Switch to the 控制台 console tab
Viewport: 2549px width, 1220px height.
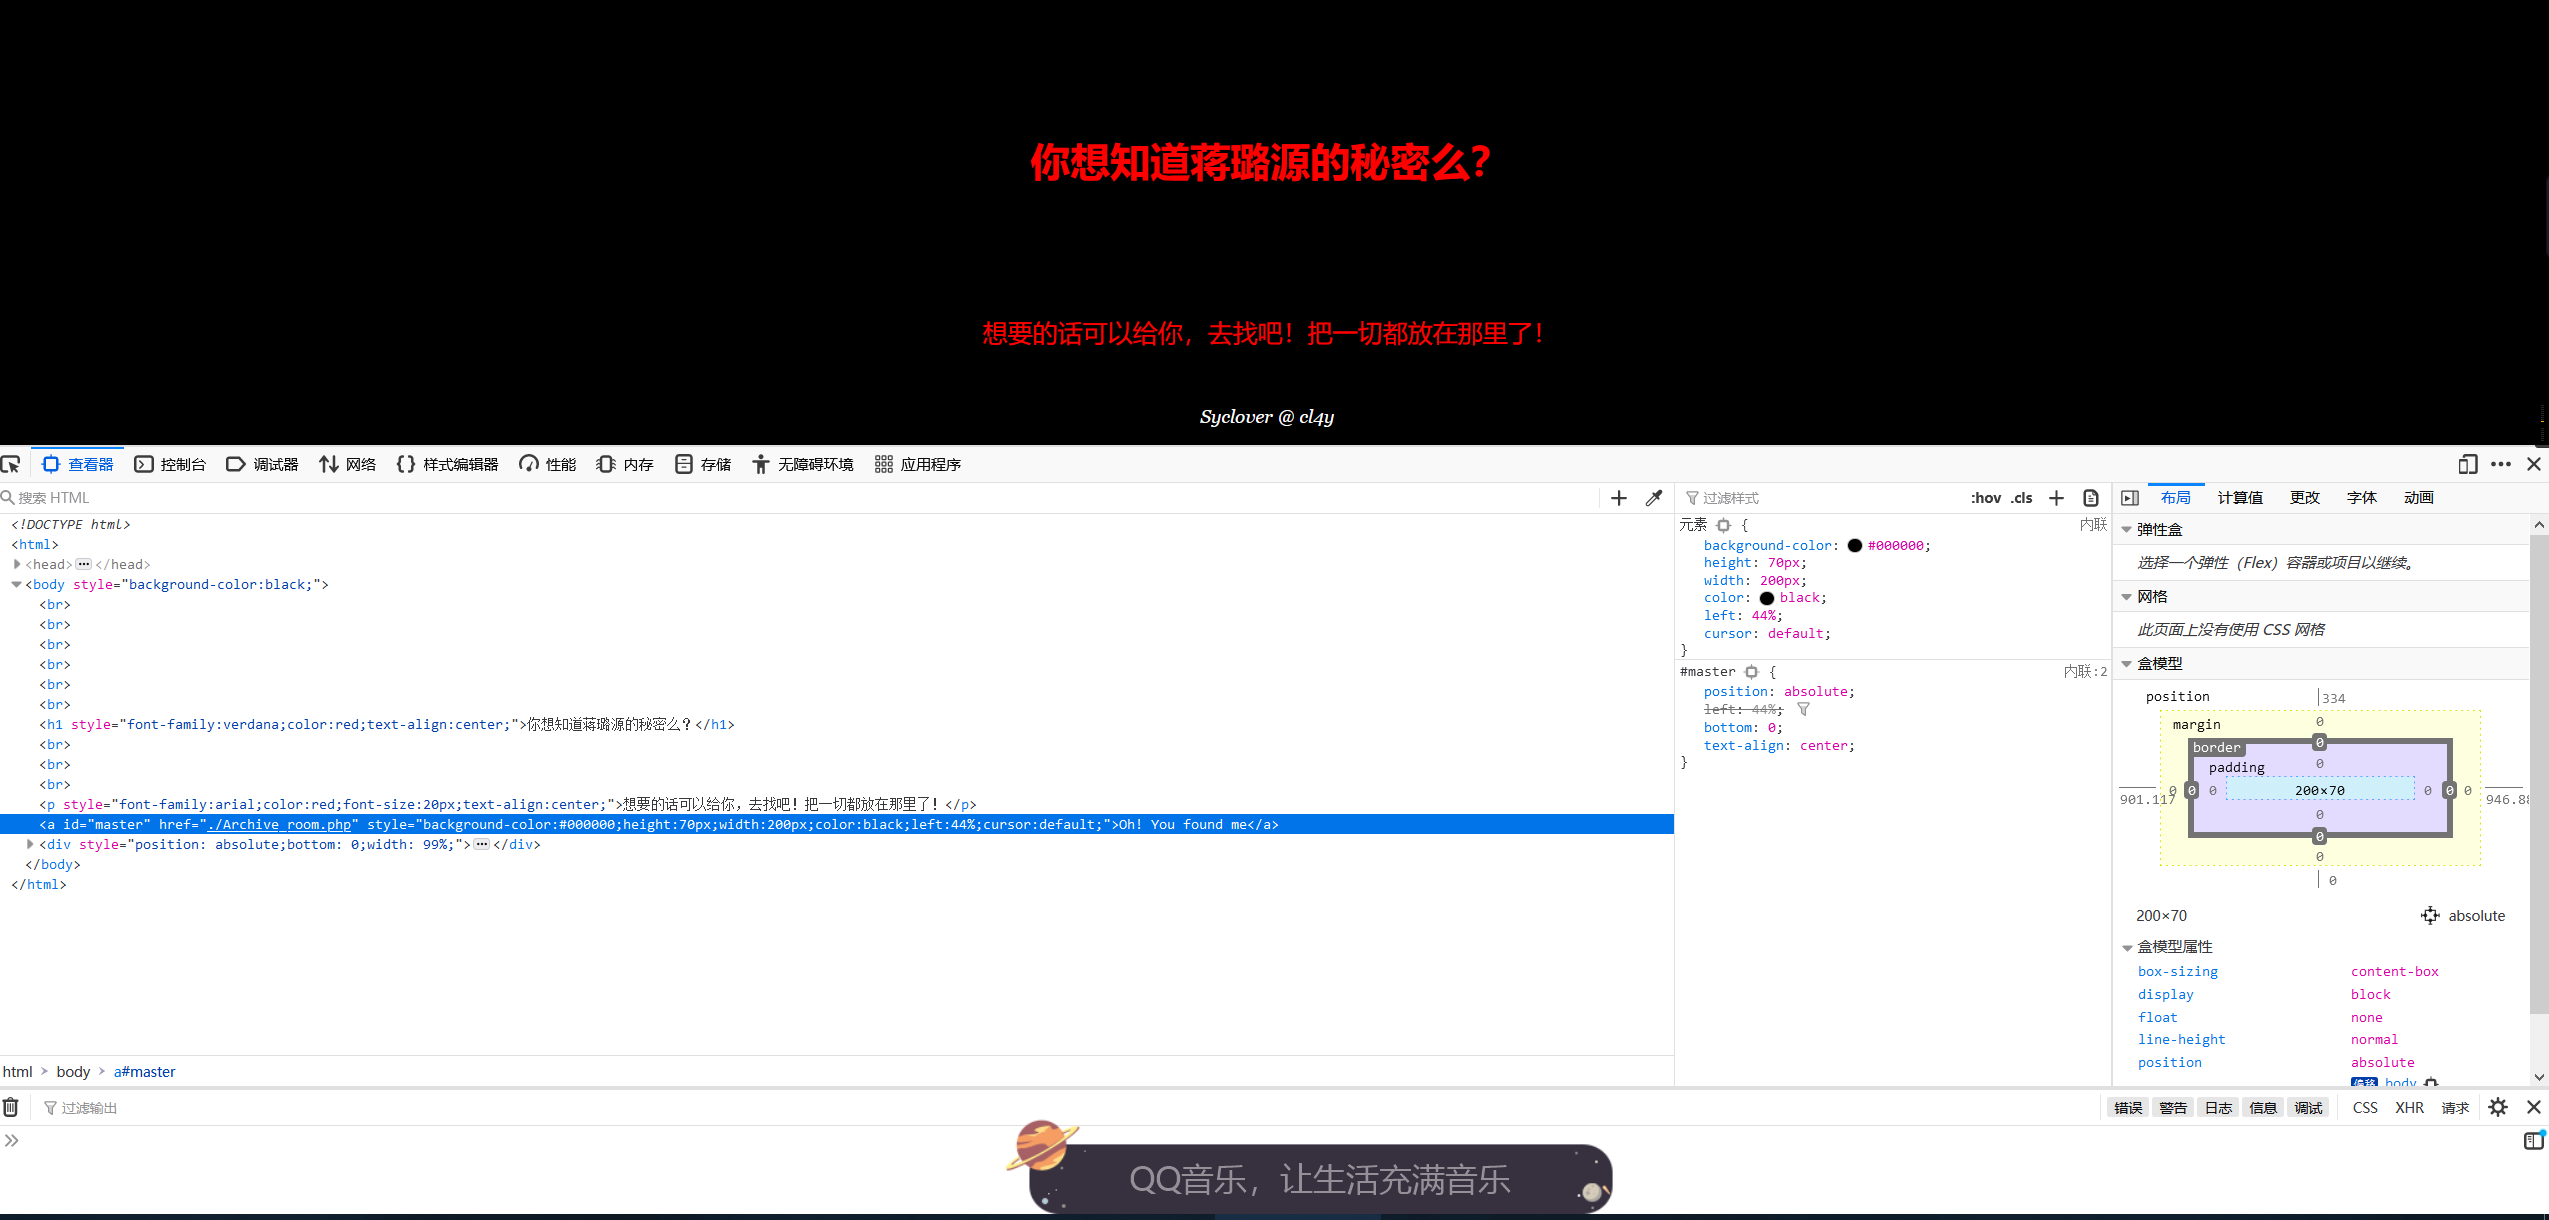tap(170, 464)
